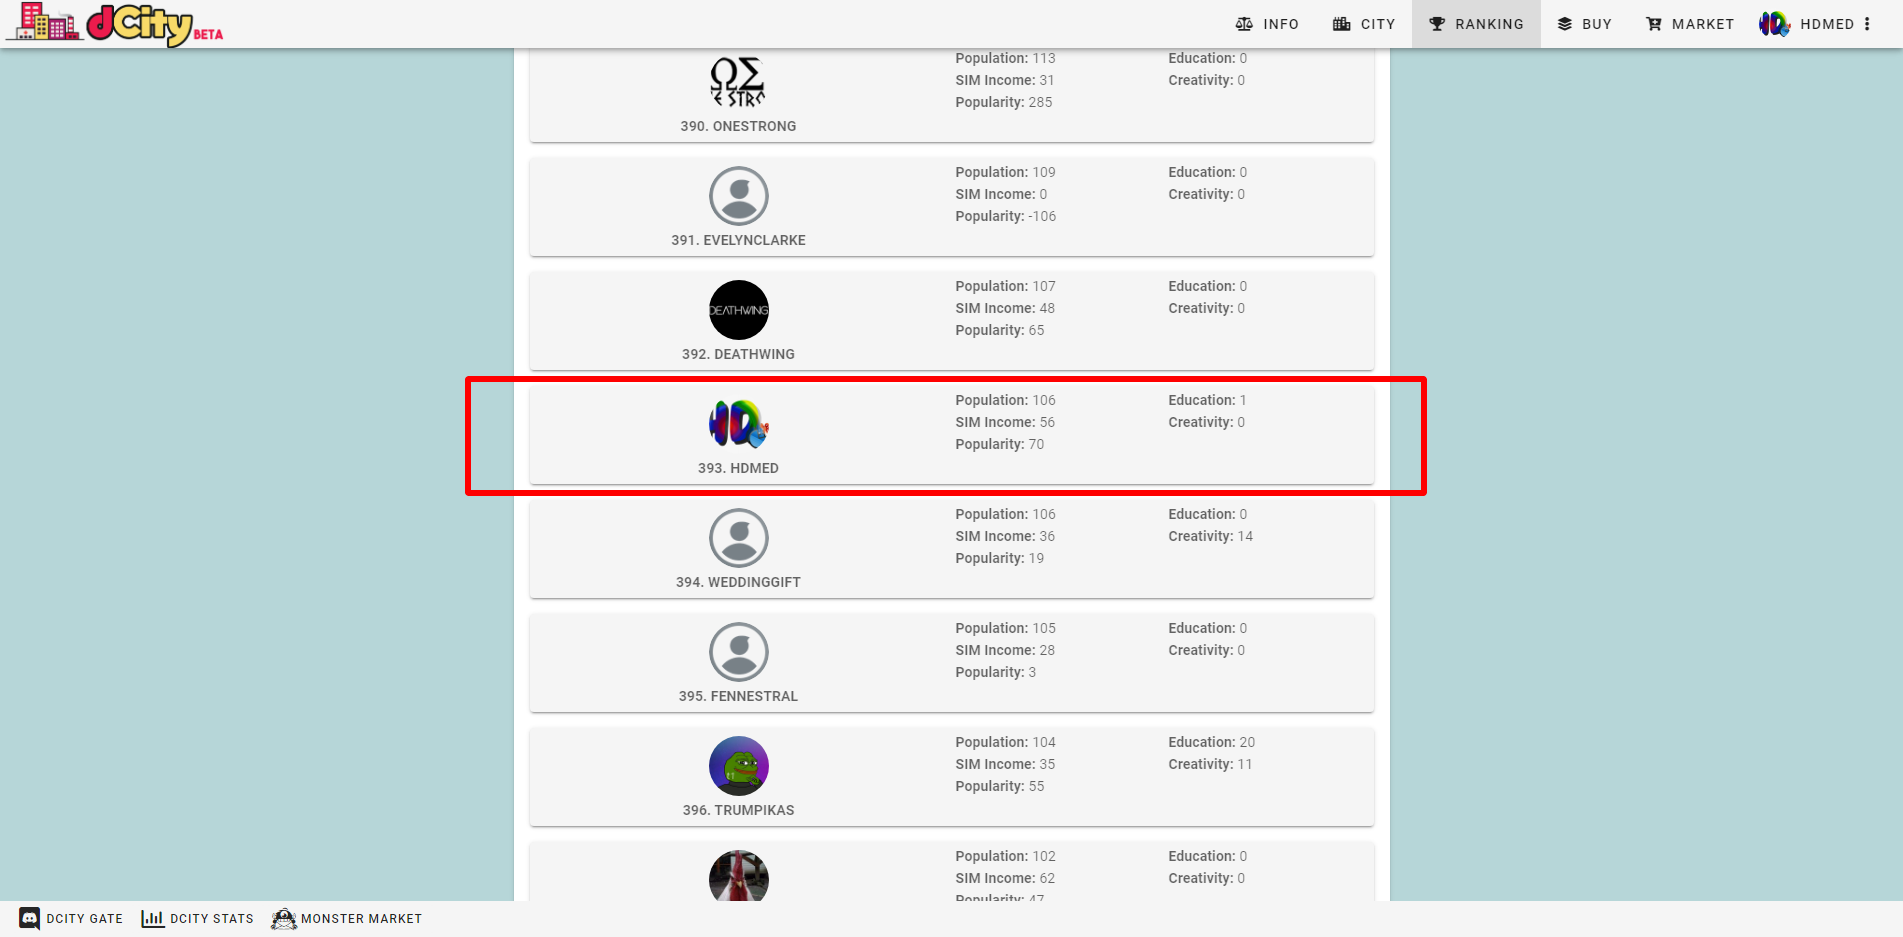1903x937 pixels.
Task: Click TRUMPIKAS's Creativity: 11 value
Action: pos(1210,764)
